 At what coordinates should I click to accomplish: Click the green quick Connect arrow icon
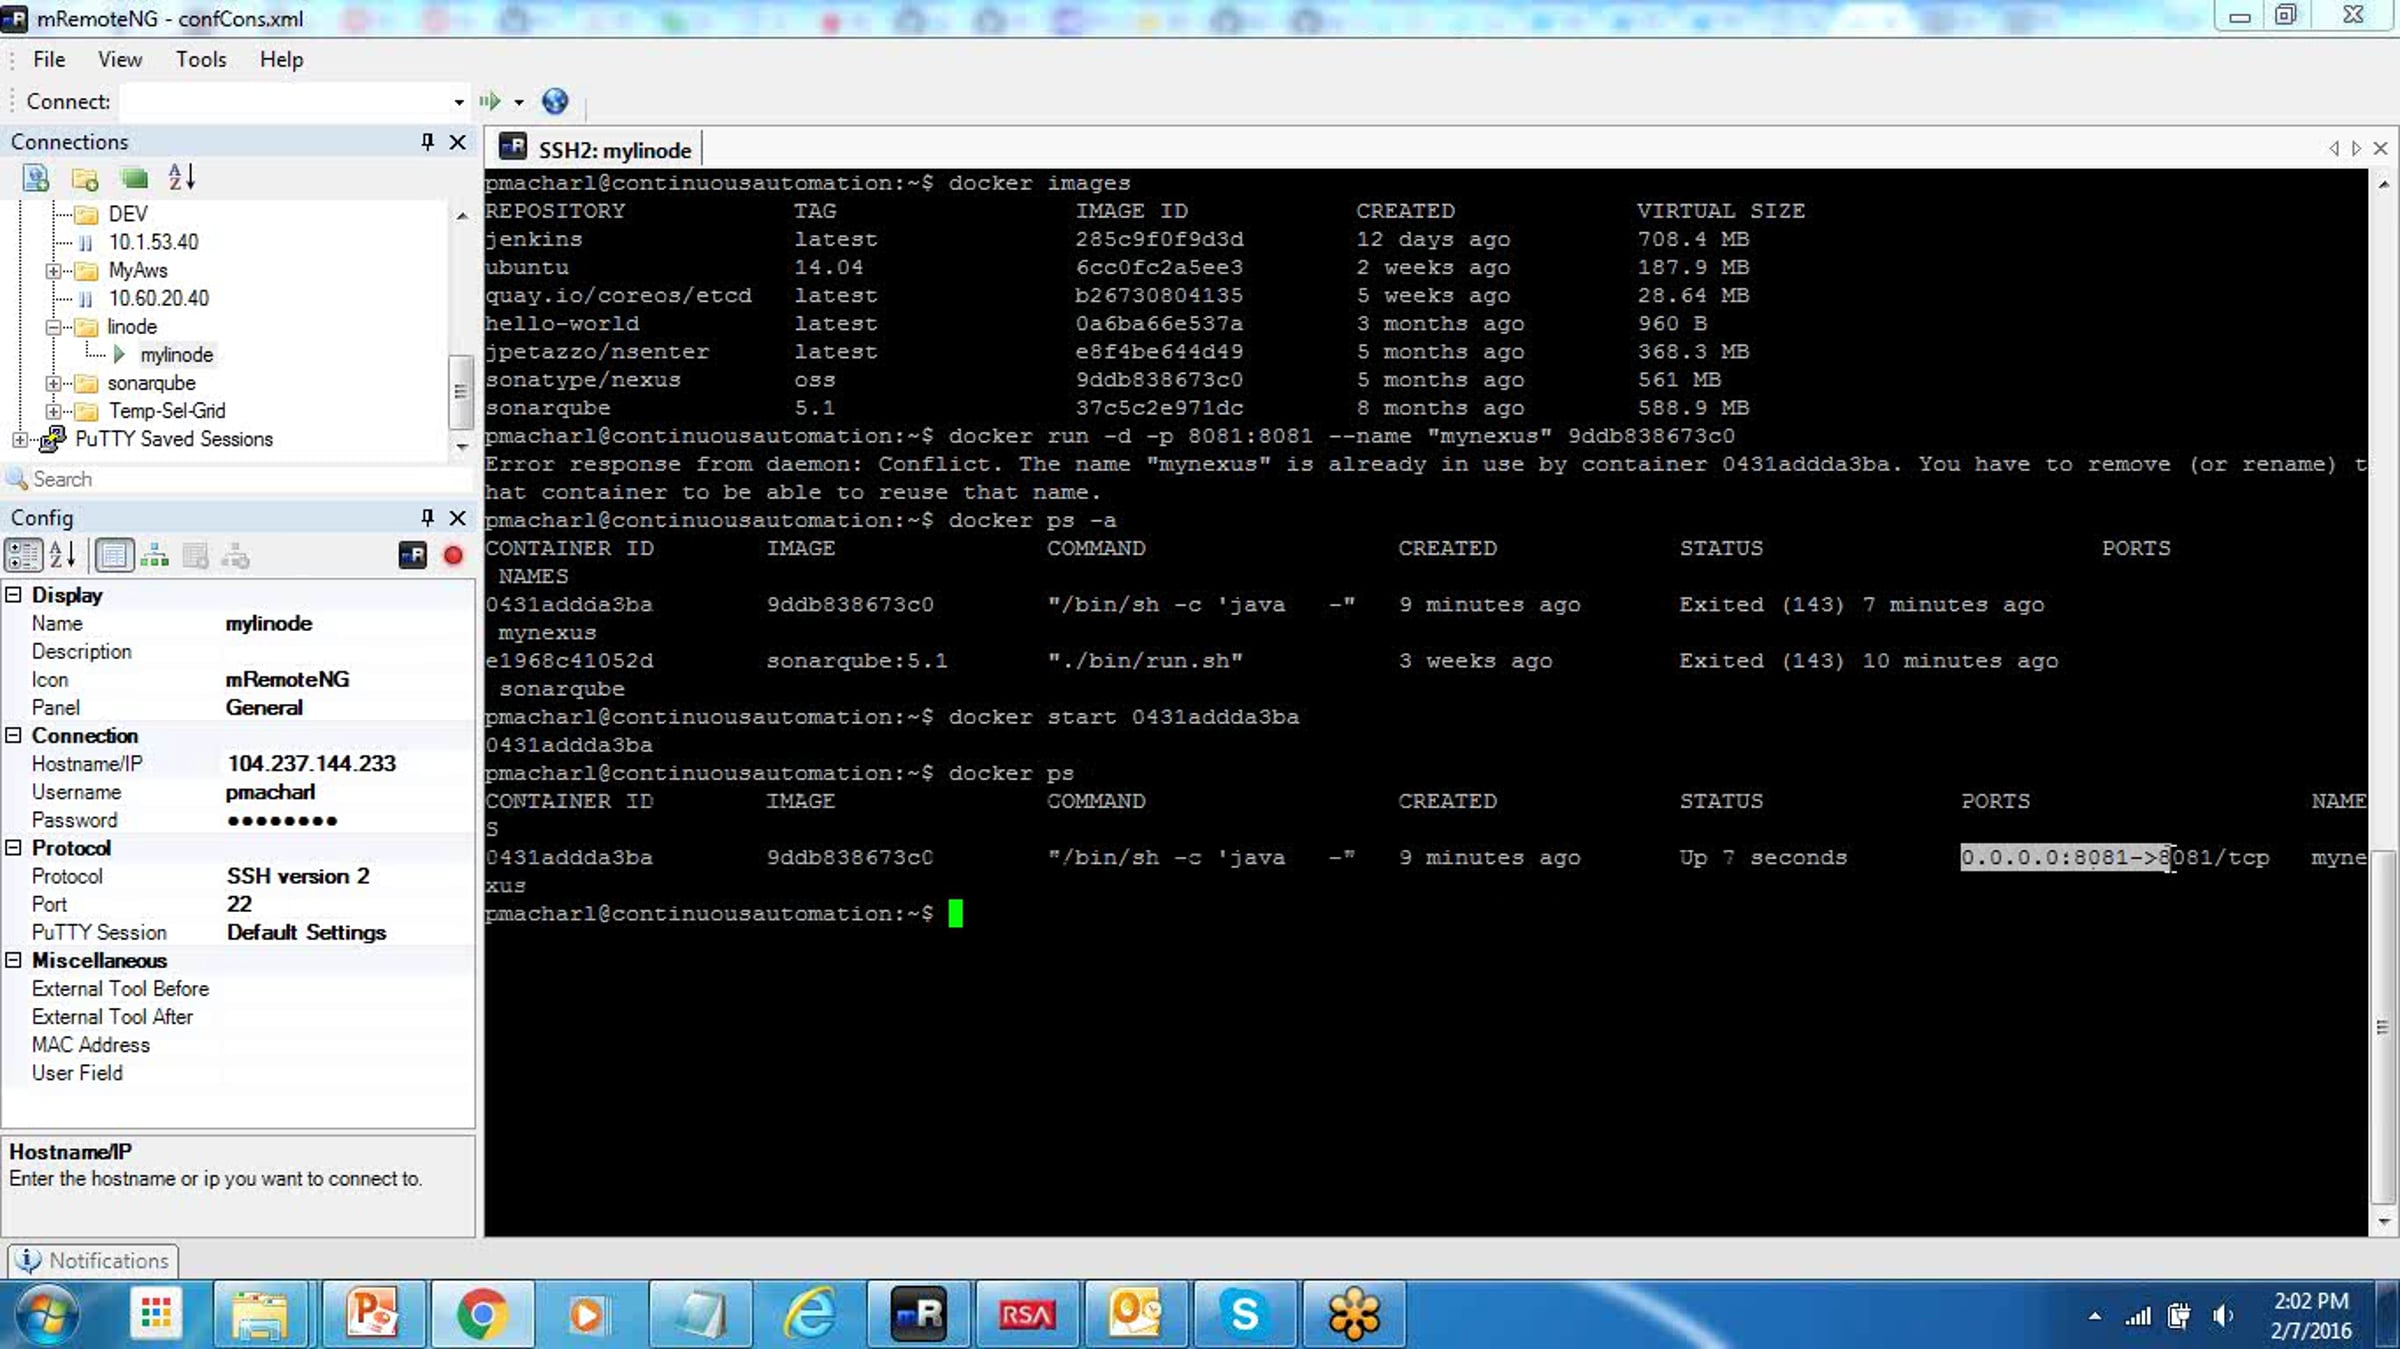[x=489, y=101]
